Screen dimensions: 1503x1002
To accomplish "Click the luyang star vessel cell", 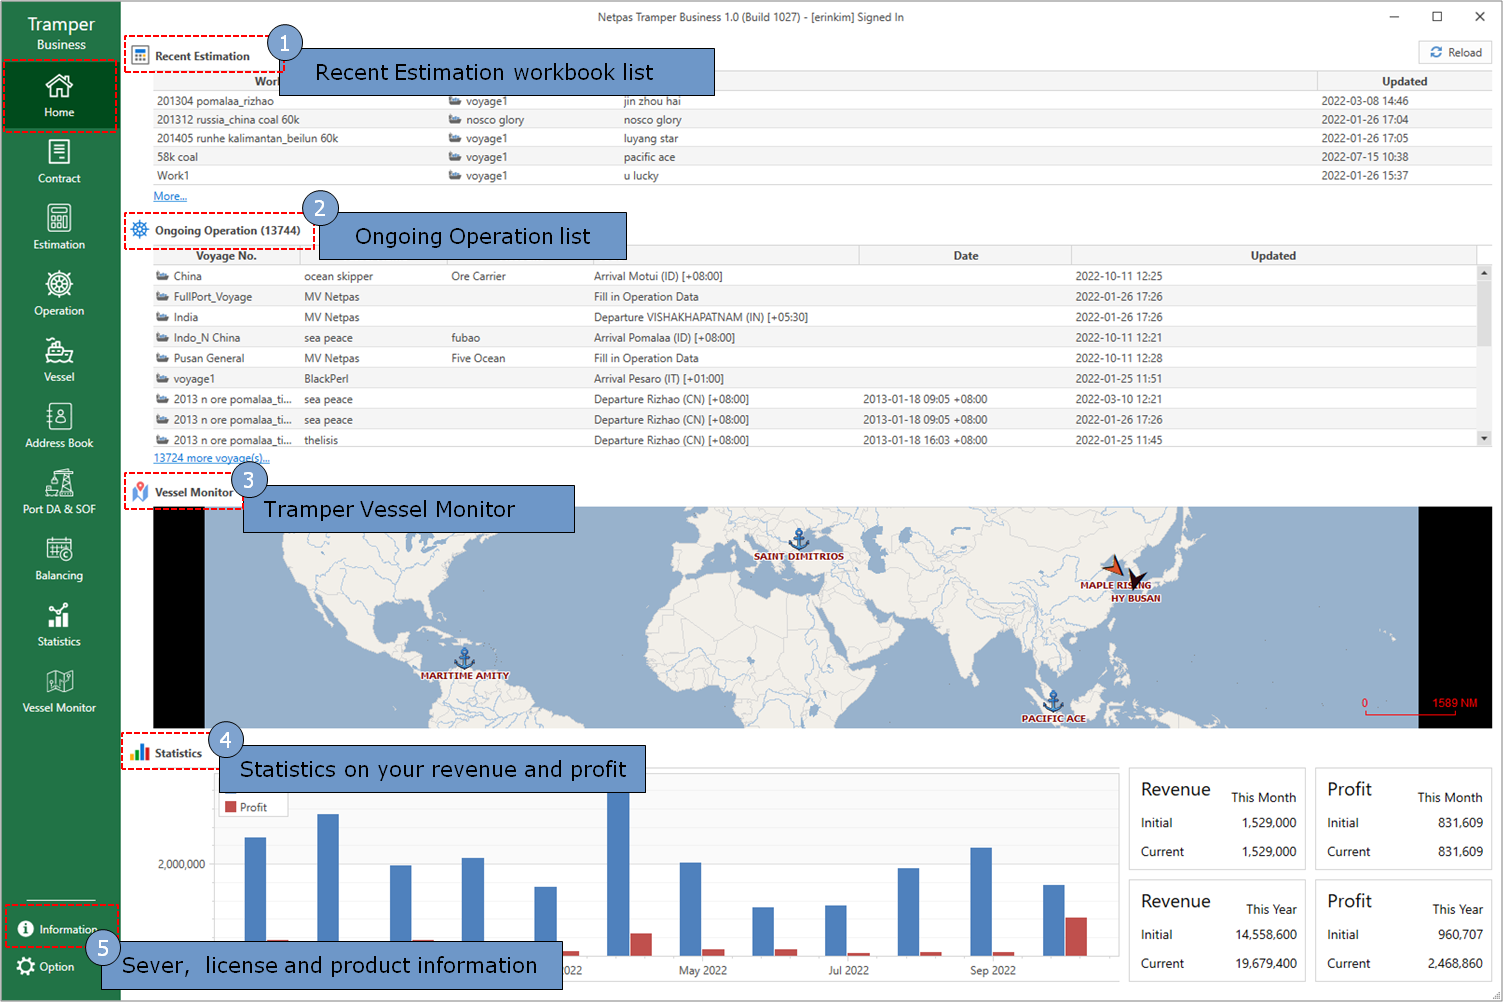I will (651, 139).
